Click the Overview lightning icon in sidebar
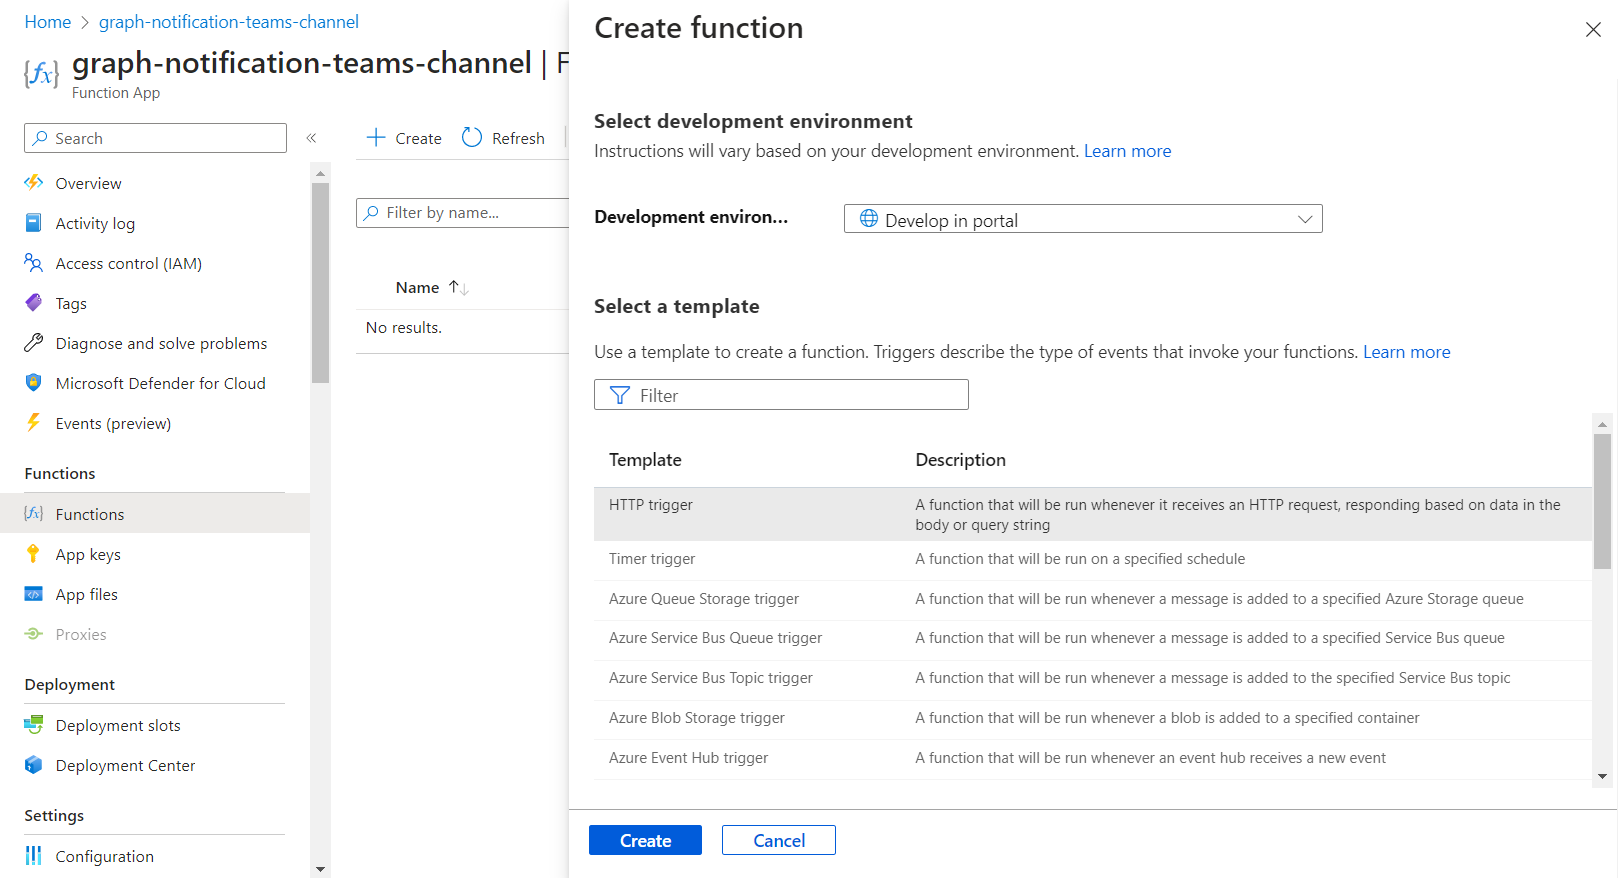Screen dimensions: 1618x878 click(34, 183)
